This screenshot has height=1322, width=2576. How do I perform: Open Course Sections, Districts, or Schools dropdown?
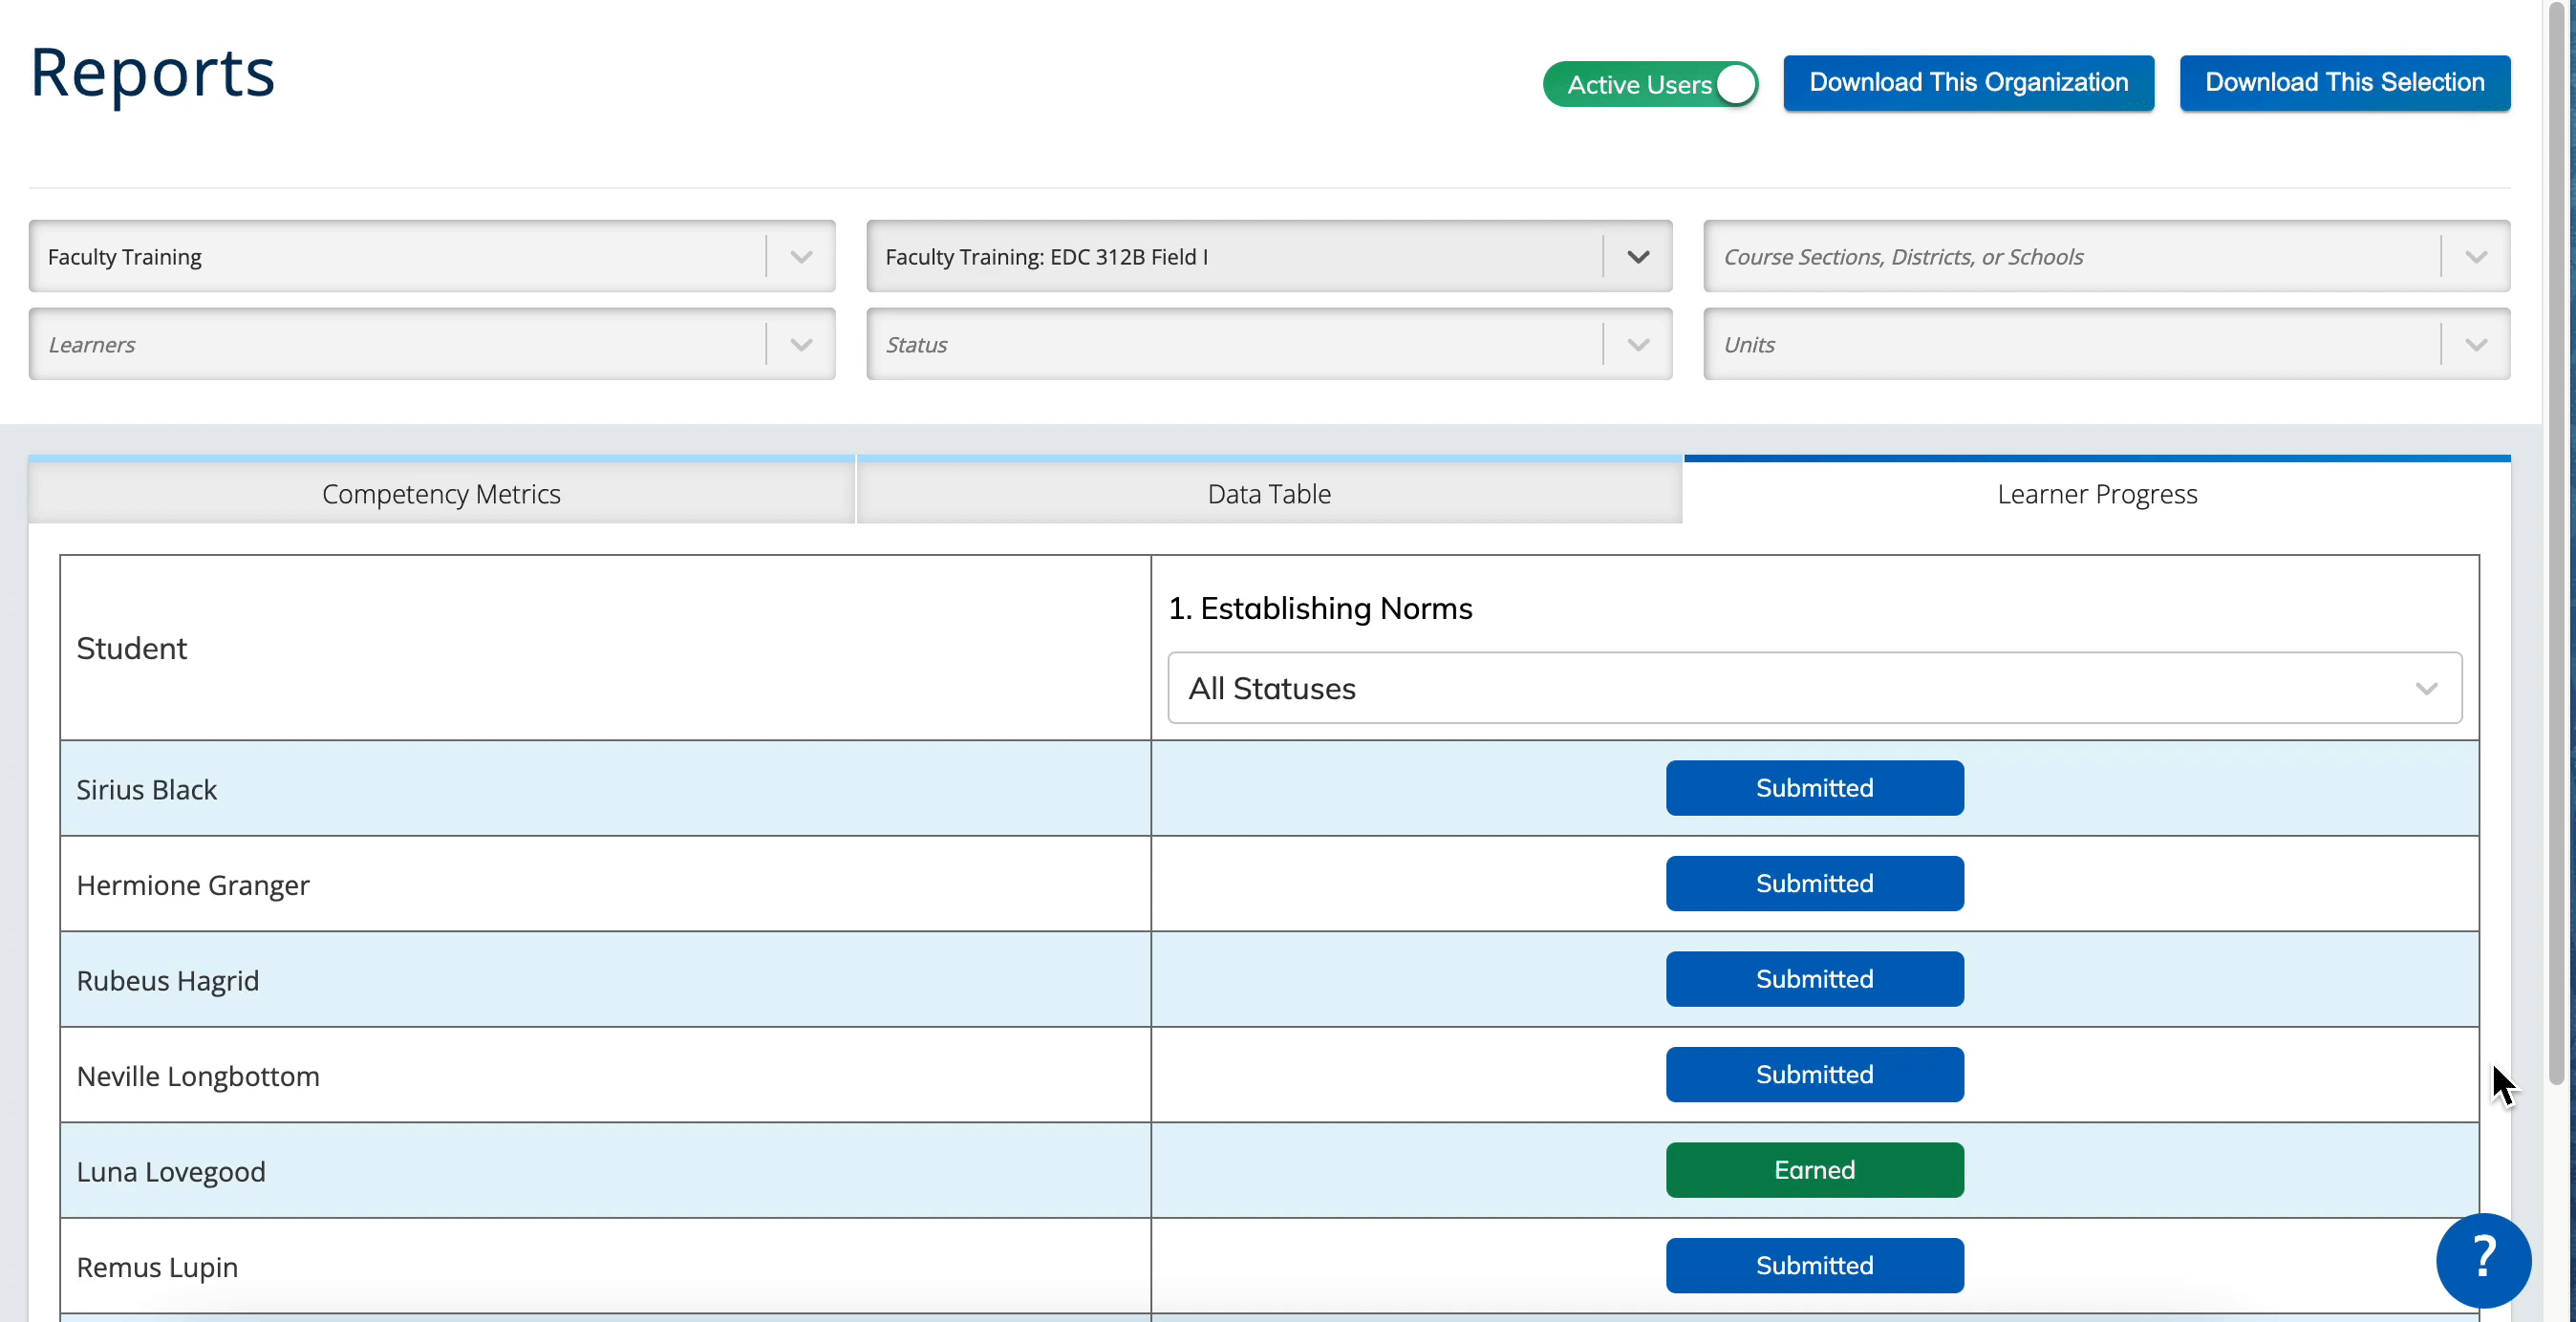click(x=2106, y=256)
